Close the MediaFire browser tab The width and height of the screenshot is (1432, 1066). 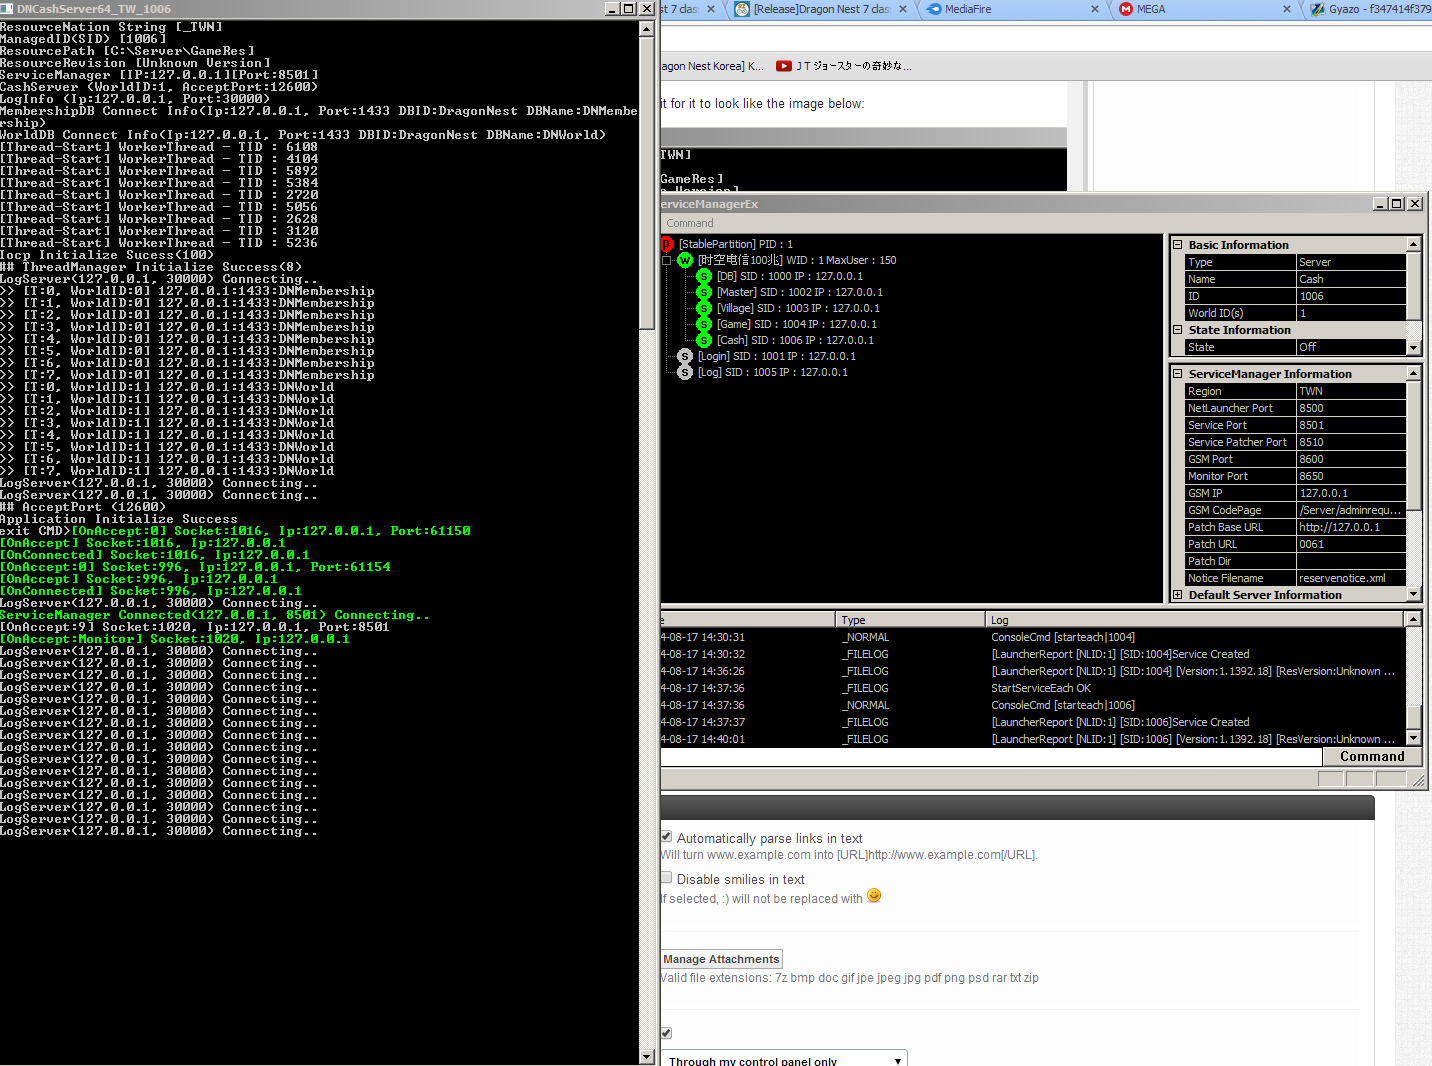(x=1095, y=9)
